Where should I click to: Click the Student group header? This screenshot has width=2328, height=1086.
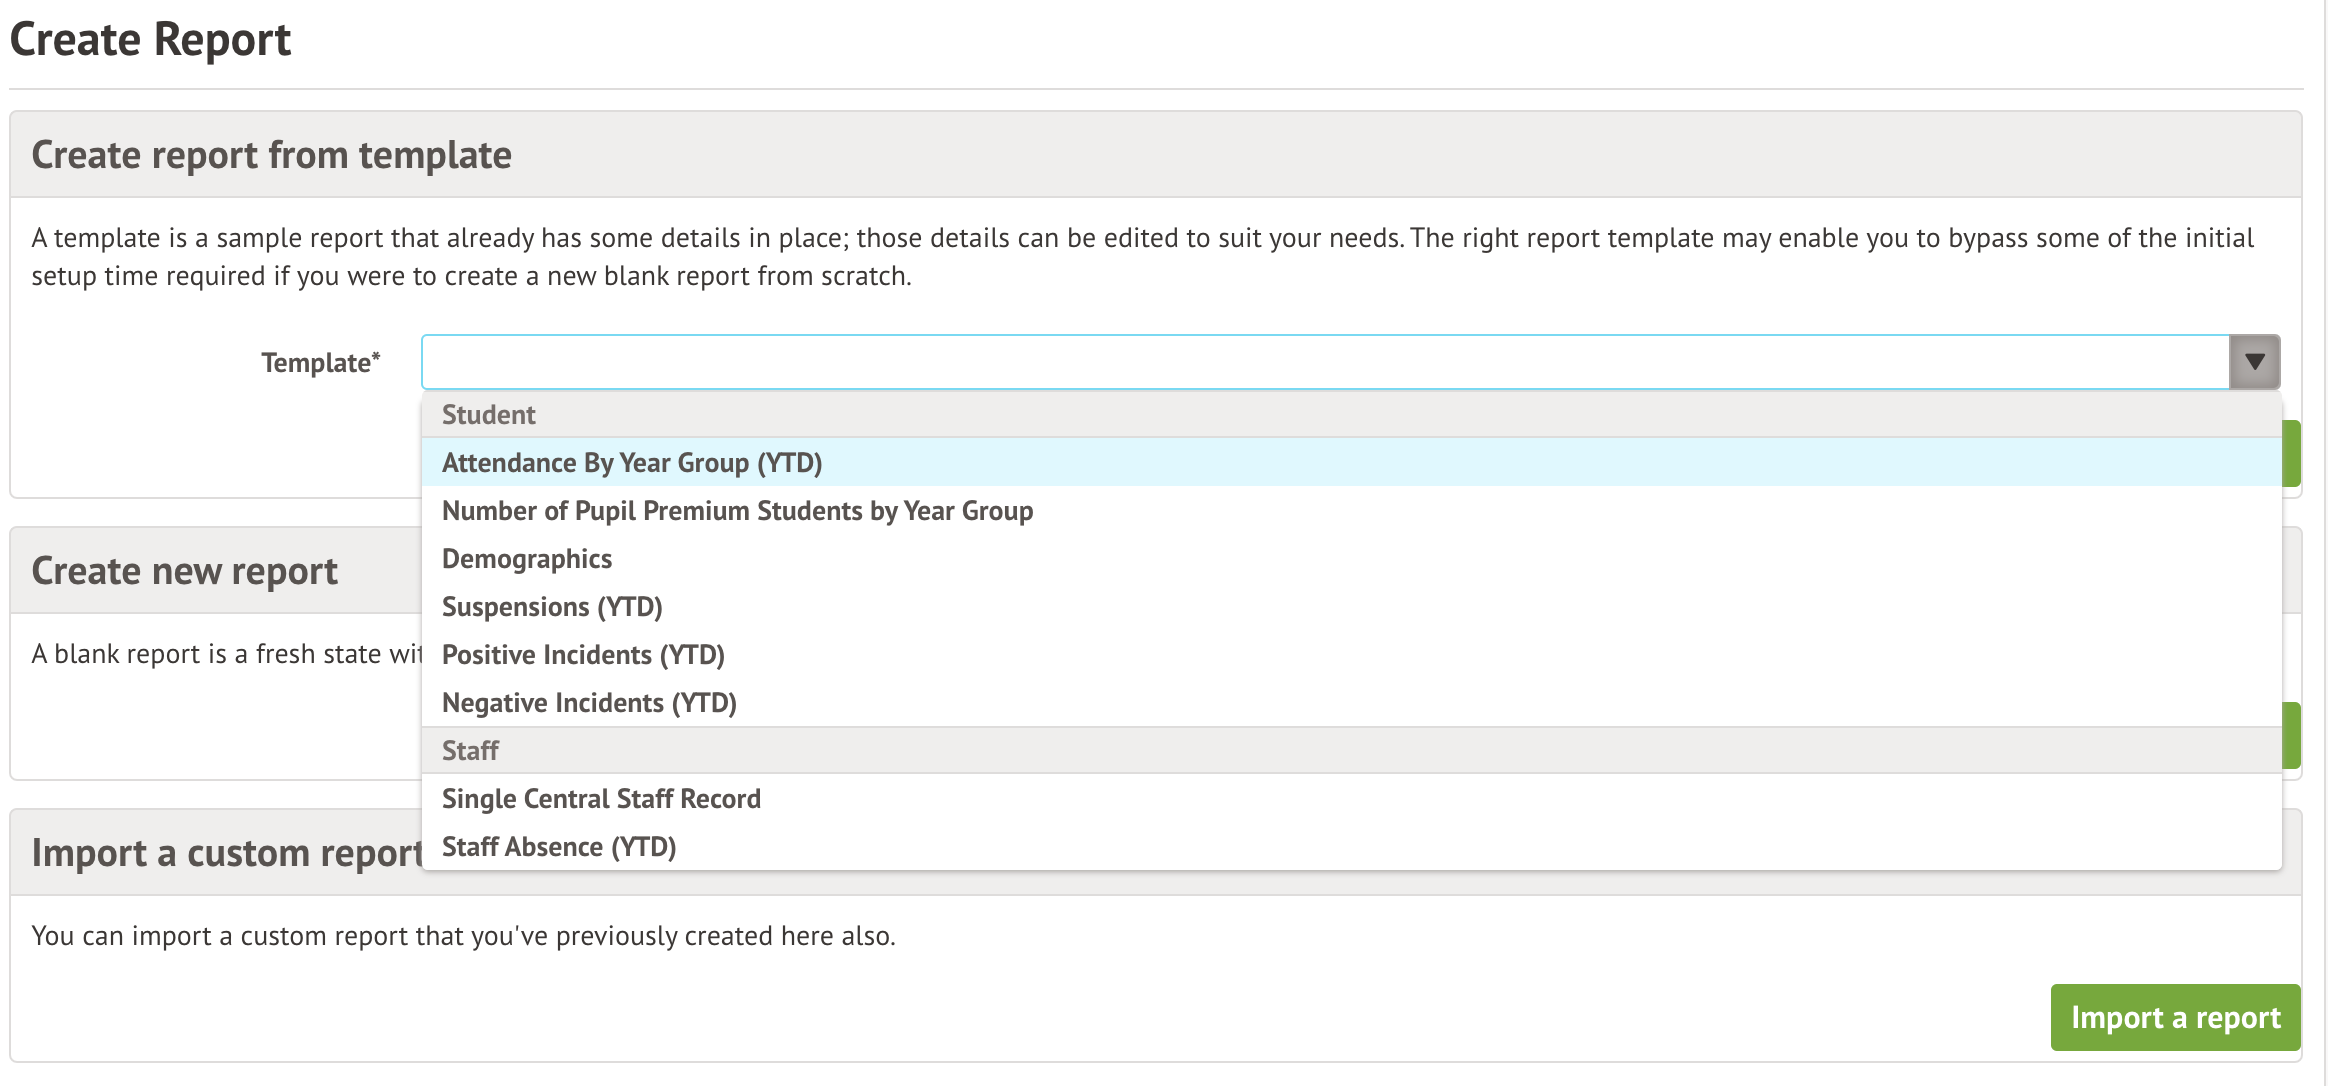coord(489,415)
